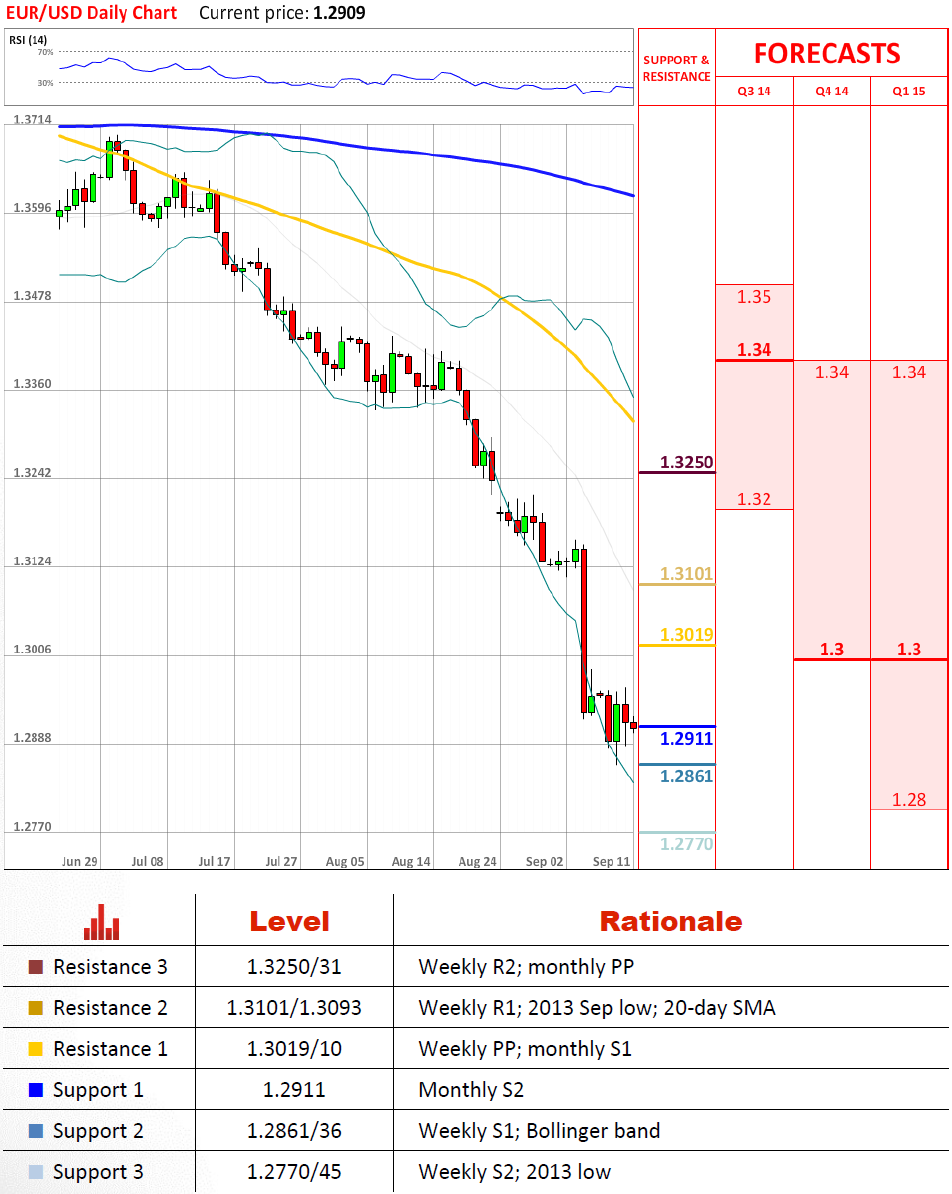
Task: Click the 1.2911 support level marker
Action: pos(686,739)
